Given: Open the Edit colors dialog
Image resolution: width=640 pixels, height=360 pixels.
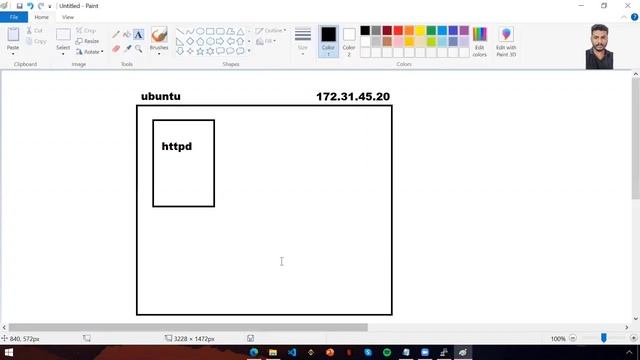Looking at the screenshot, I should click(x=480, y=42).
